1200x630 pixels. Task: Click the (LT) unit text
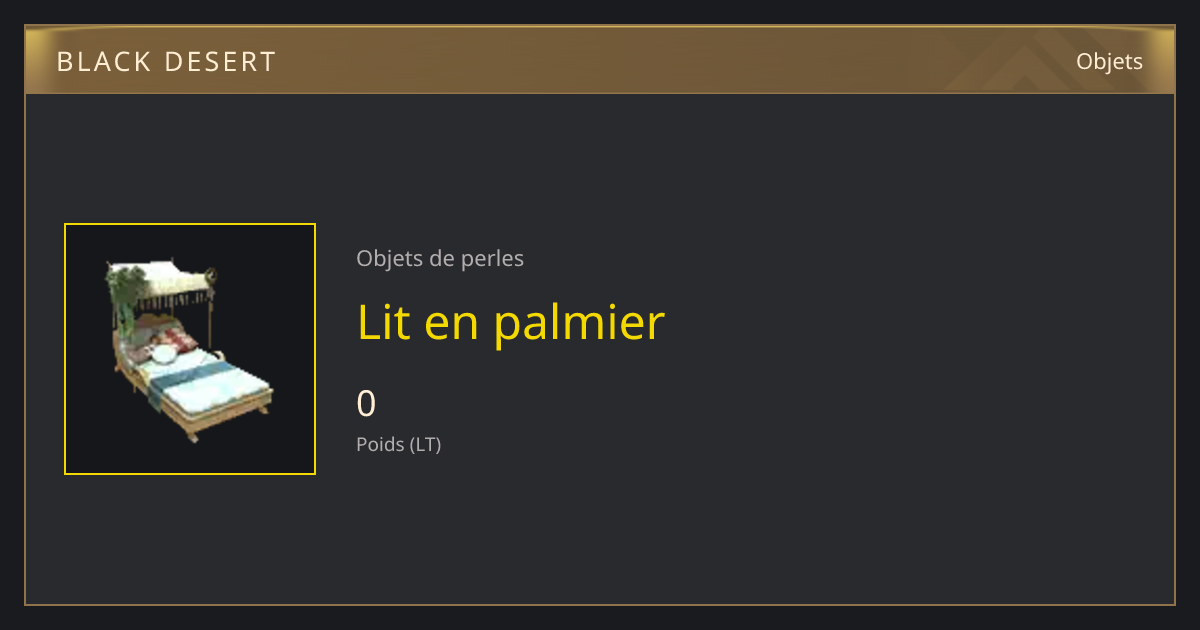426,444
